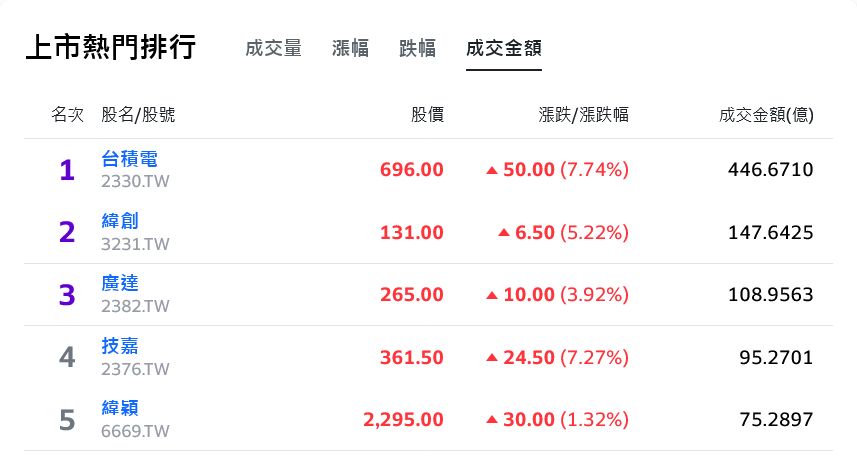This screenshot has width=857, height=465.
Task: Click the 上市熱門排行 heading
Action: coord(110,47)
